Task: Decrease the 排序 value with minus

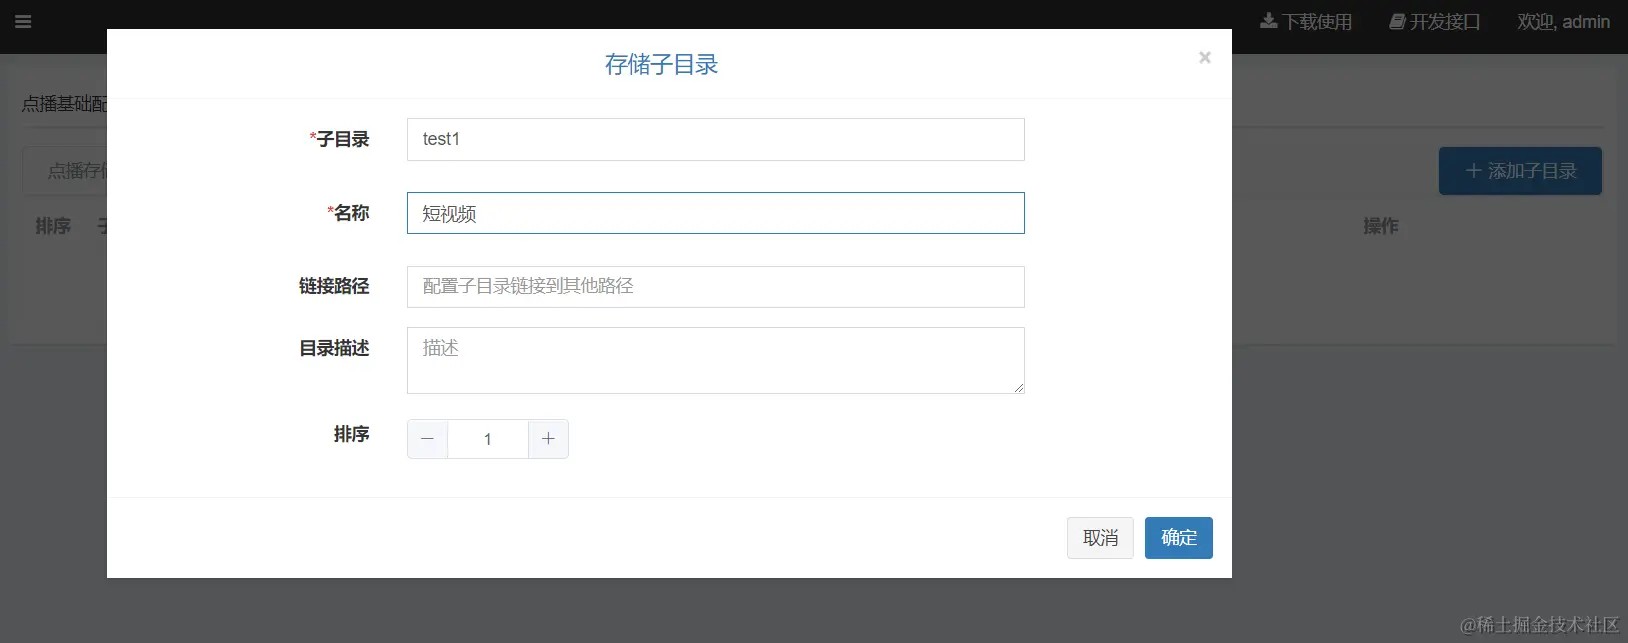Action: pyautogui.click(x=427, y=439)
